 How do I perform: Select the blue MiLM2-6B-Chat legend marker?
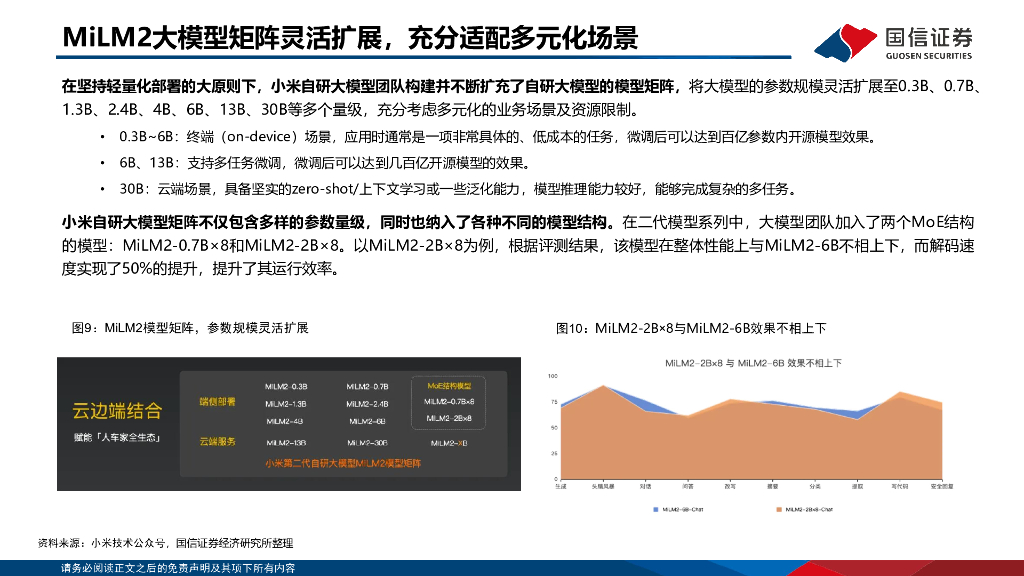point(655,510)
